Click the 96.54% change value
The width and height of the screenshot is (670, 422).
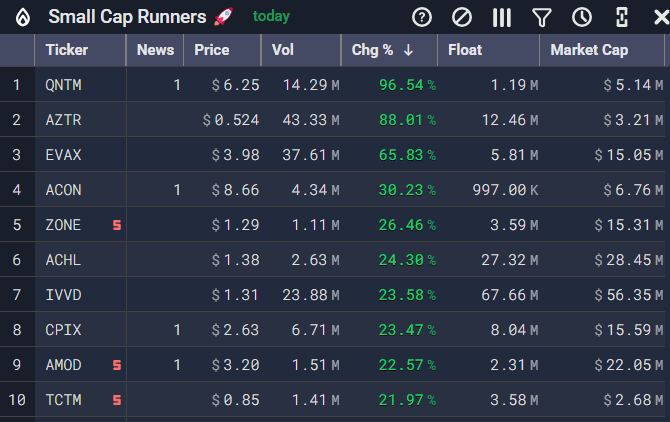[407, 85]
